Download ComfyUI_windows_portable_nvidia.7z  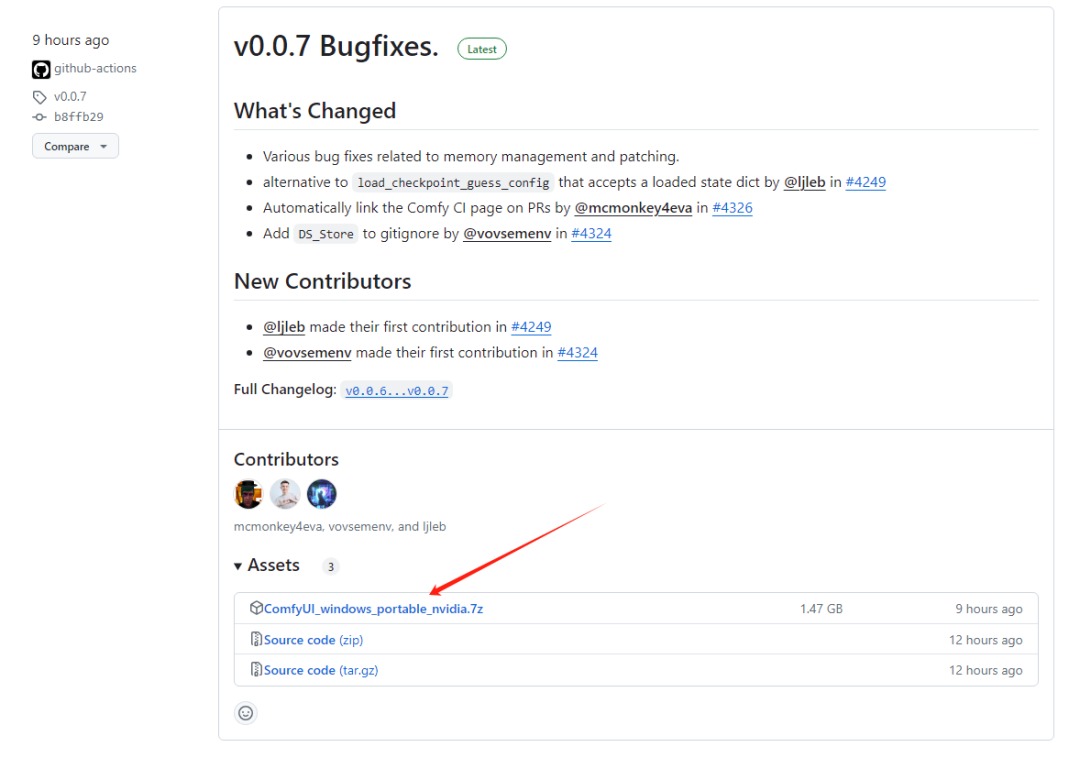coord(373,609)
